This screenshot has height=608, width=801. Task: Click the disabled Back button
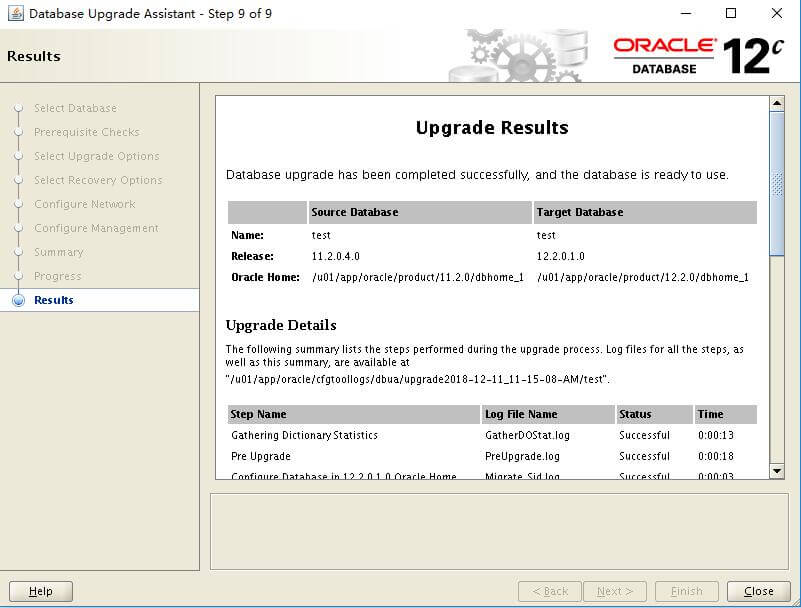pyautogui.click(x=550, y=591)
